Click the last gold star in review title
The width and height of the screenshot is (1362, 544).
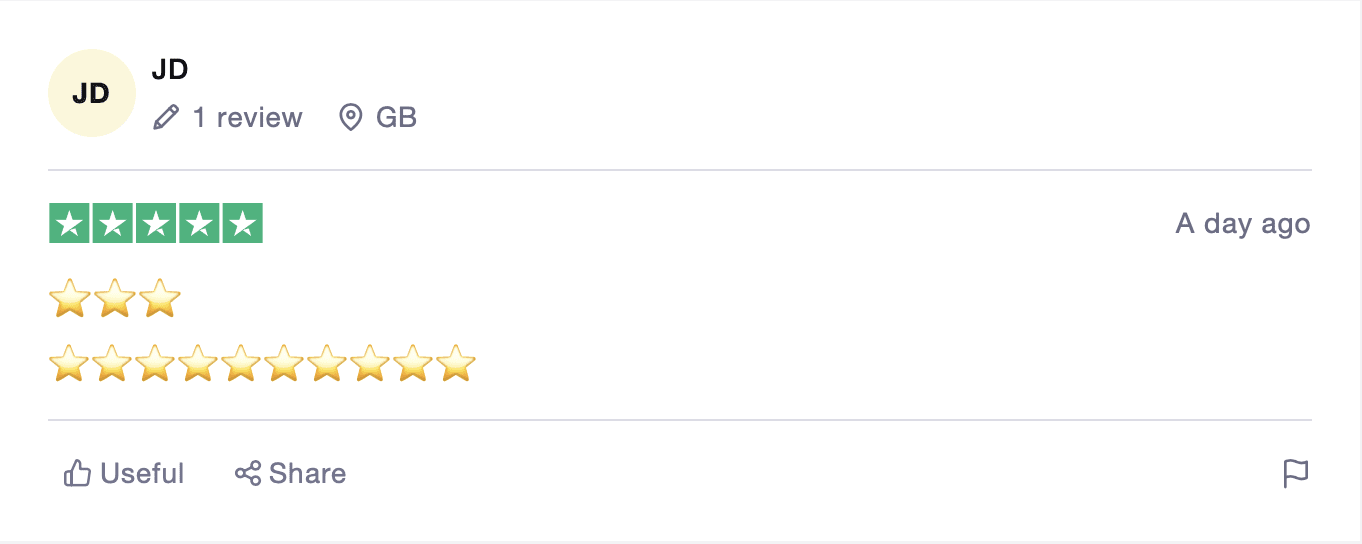coord(160,299)
